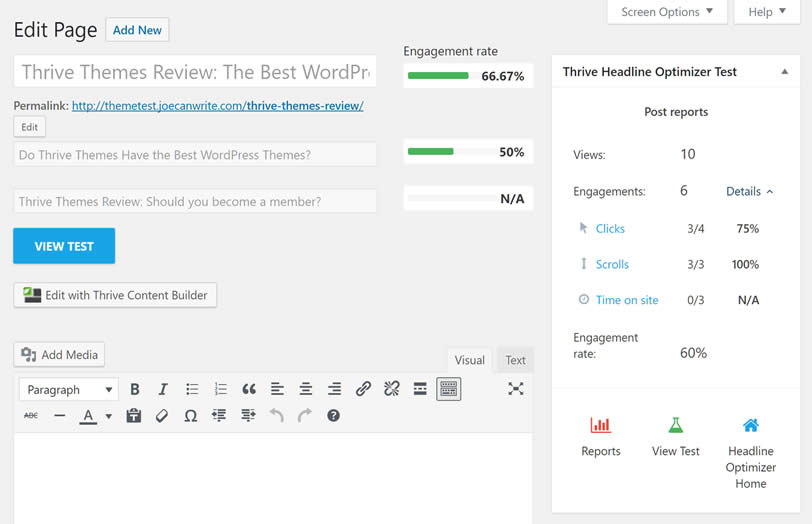
Task: Open the Time on site link
Action: click(627, 300)
